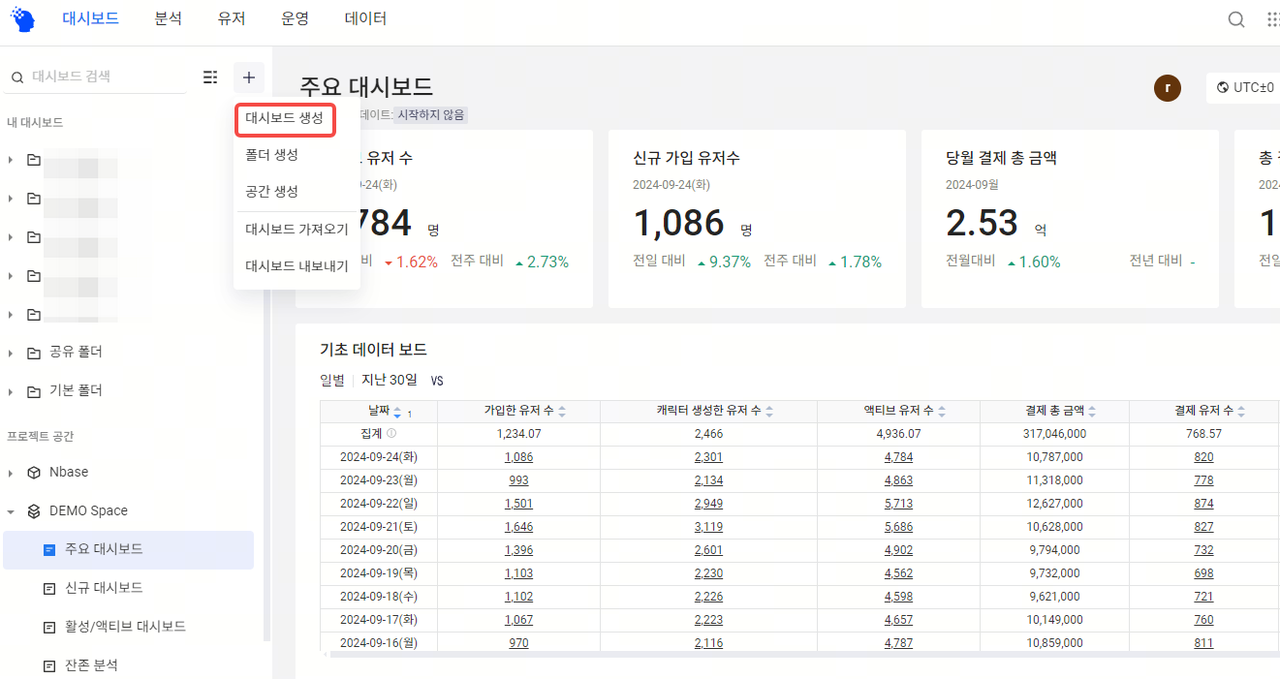Open the 운영 top tab
Viewport: 1280px width, 679px height.
click(x=295, y=19)
